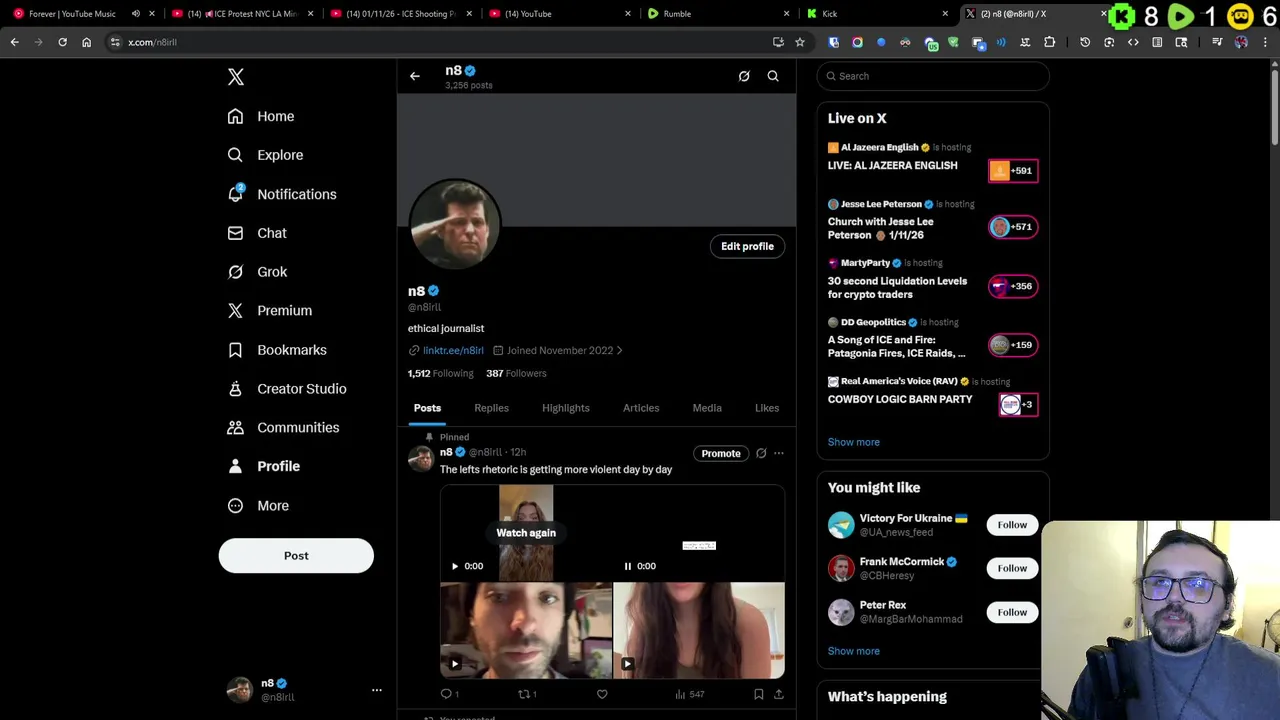Open the Home page
This screenshot has height=720, width=1280.
pos(261,116)
